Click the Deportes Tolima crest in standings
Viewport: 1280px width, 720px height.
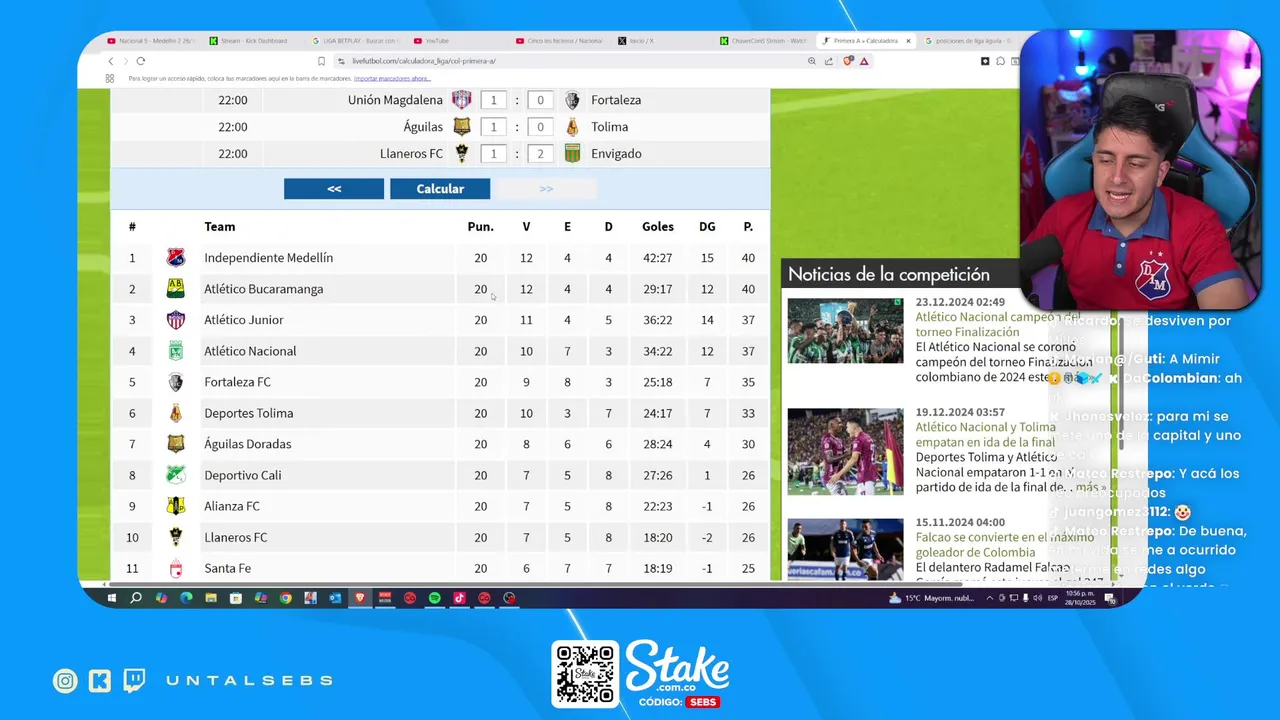coord(176,413)
